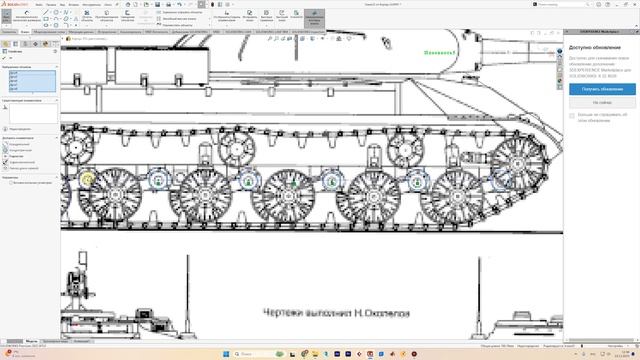Click inside the existing relations list box
Screen dimensions: 640x360
click(33, 113)
